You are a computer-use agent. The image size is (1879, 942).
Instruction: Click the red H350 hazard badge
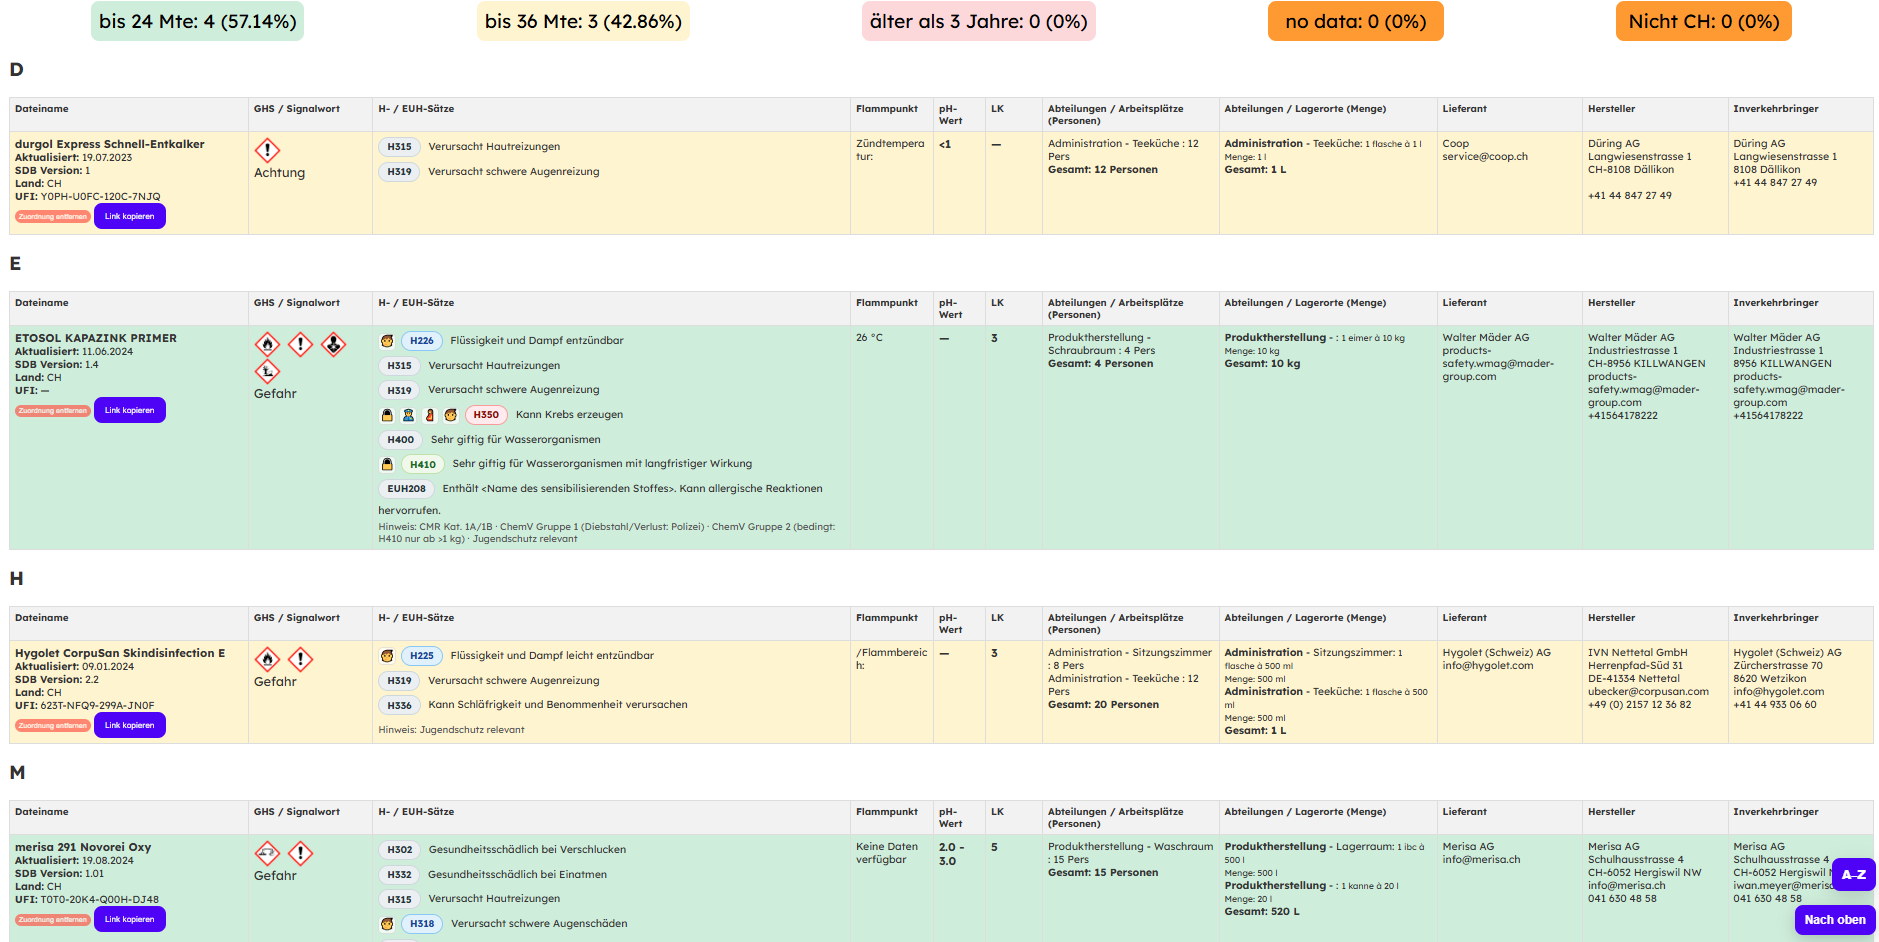pyautogui.click(x=486, y=415)
